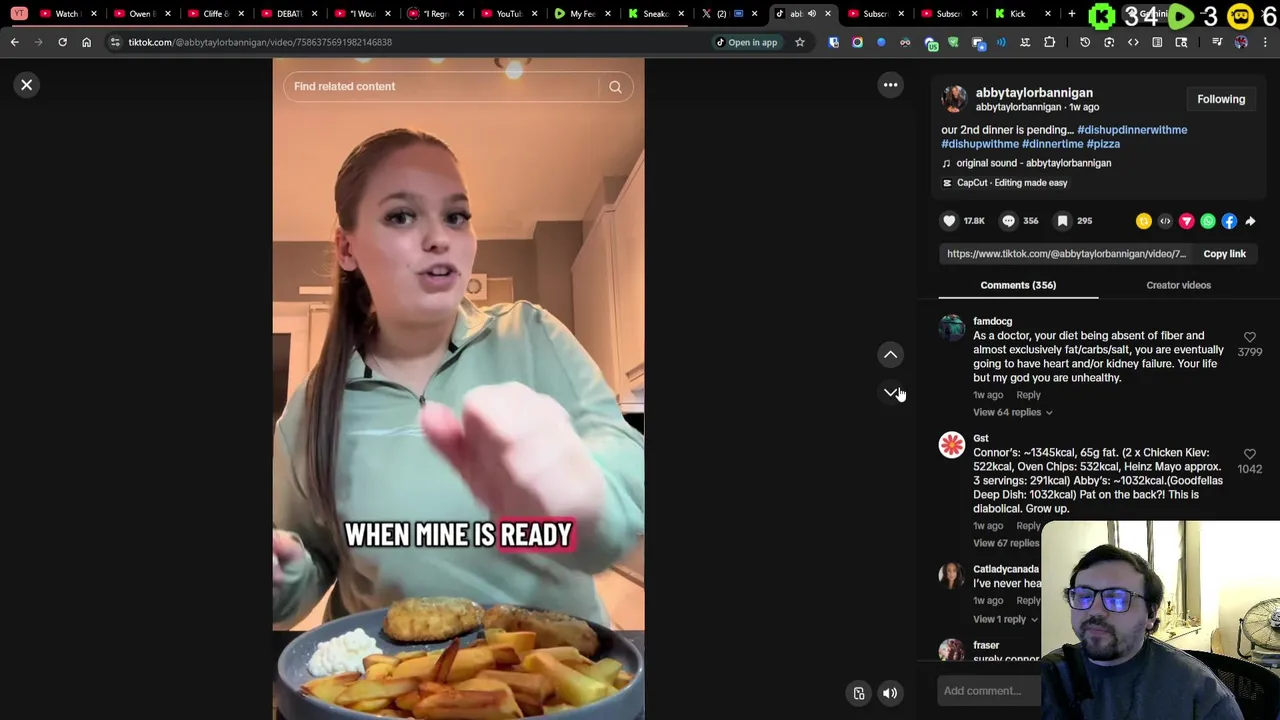Click the Copy link button
The image size is (1280, 720).
(x=1224, y=254)
